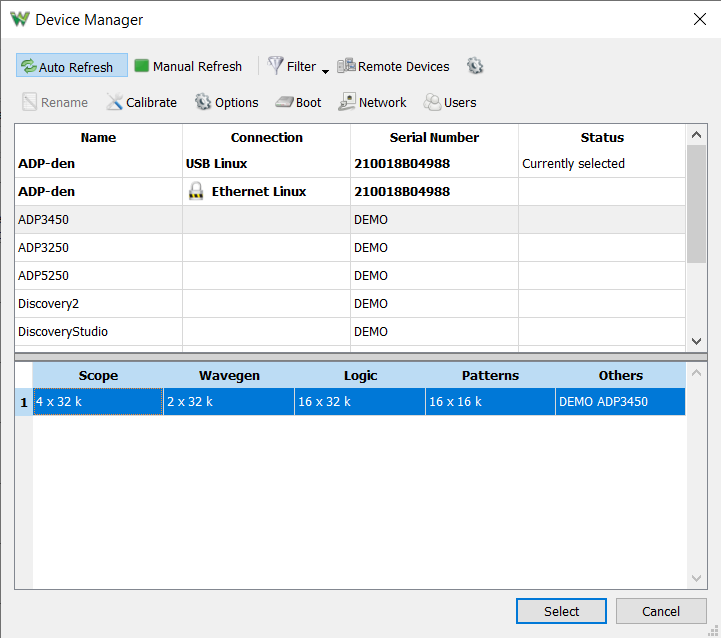Sort by the Connection column header
The image size is (721, 638).
[x=267, y=137]
